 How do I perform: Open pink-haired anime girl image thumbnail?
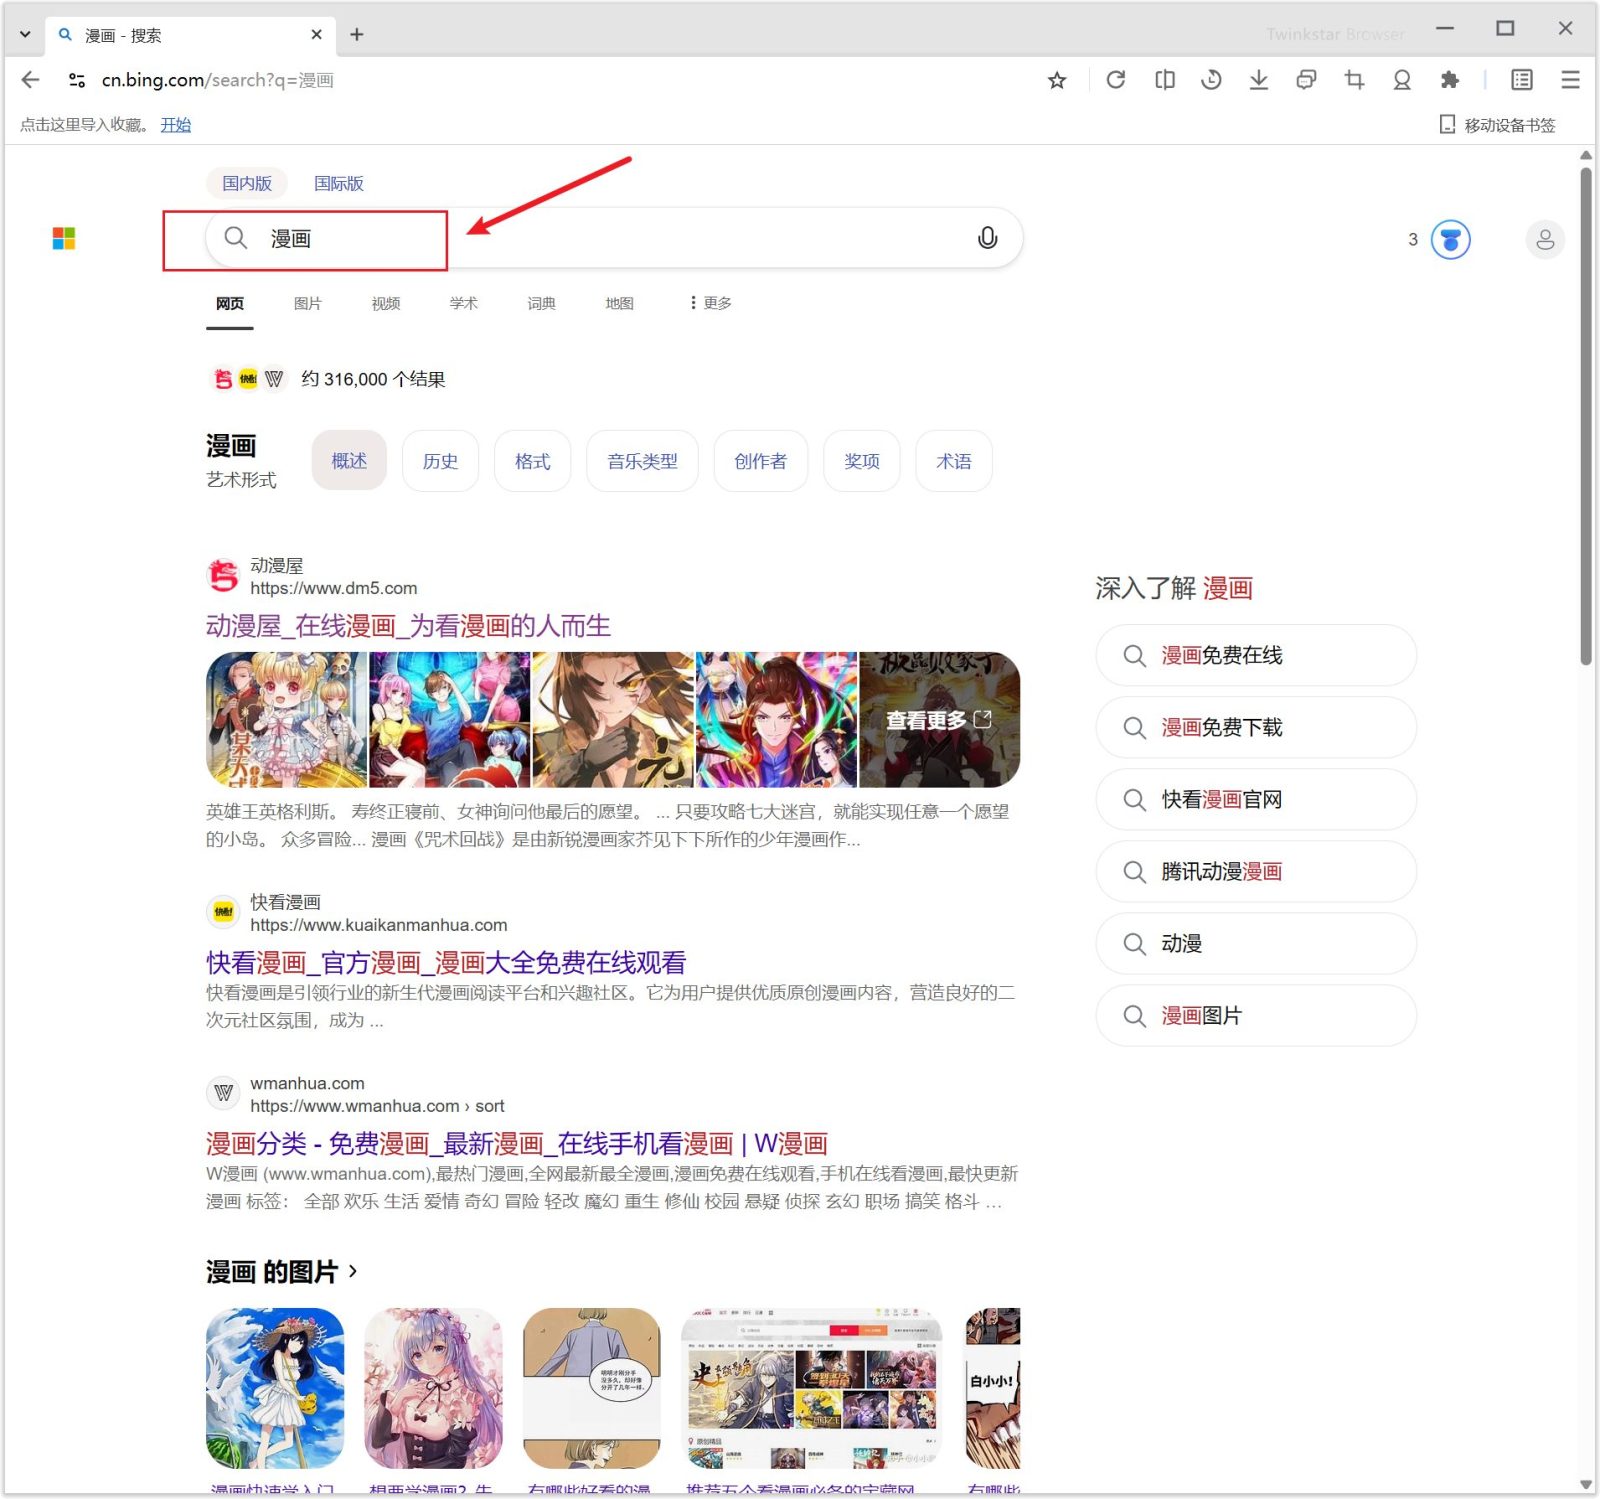(x=433, y=1388)
